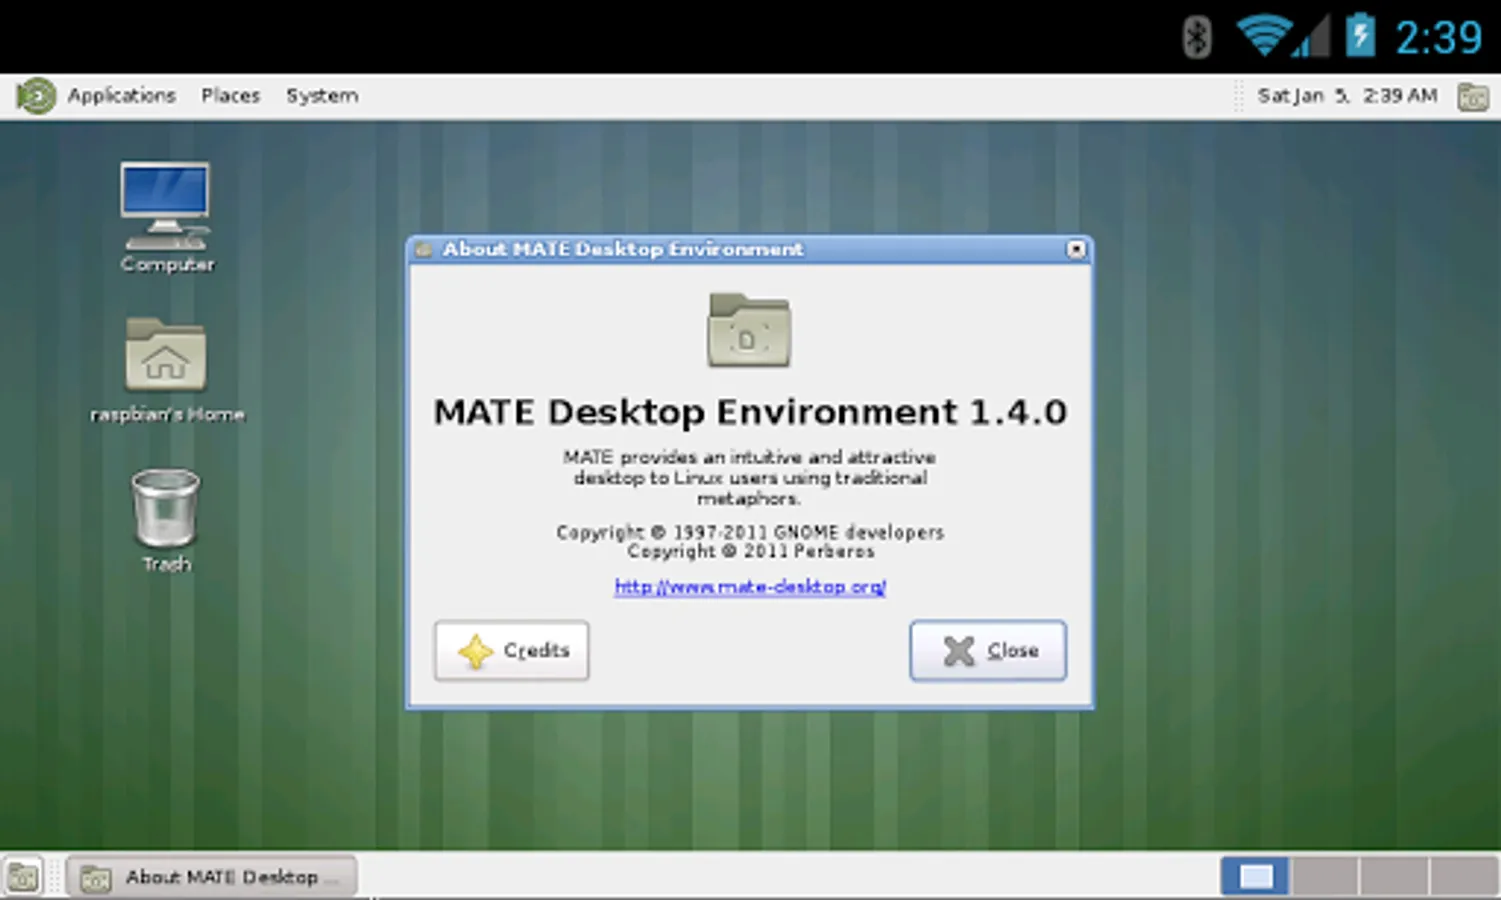
Task: Click the Credits button
Action: tap(512, 651)
